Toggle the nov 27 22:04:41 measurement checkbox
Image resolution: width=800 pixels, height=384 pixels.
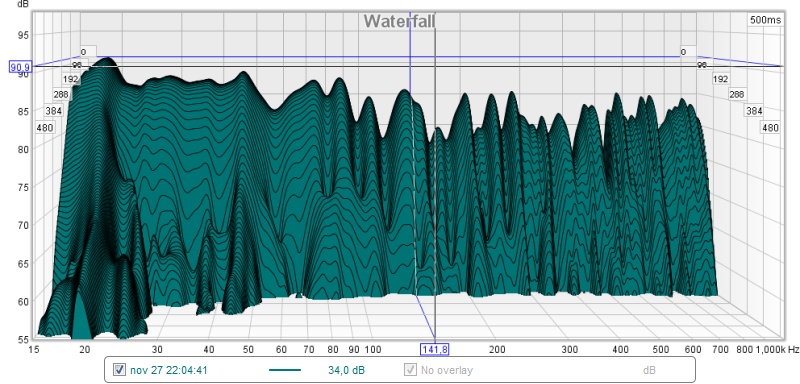click(x=119, y=370)
